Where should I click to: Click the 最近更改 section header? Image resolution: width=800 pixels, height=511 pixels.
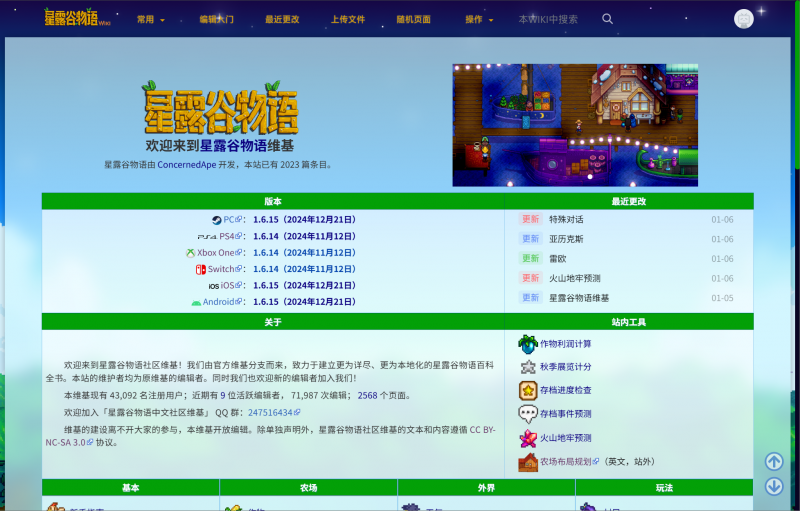pos(629,201)
